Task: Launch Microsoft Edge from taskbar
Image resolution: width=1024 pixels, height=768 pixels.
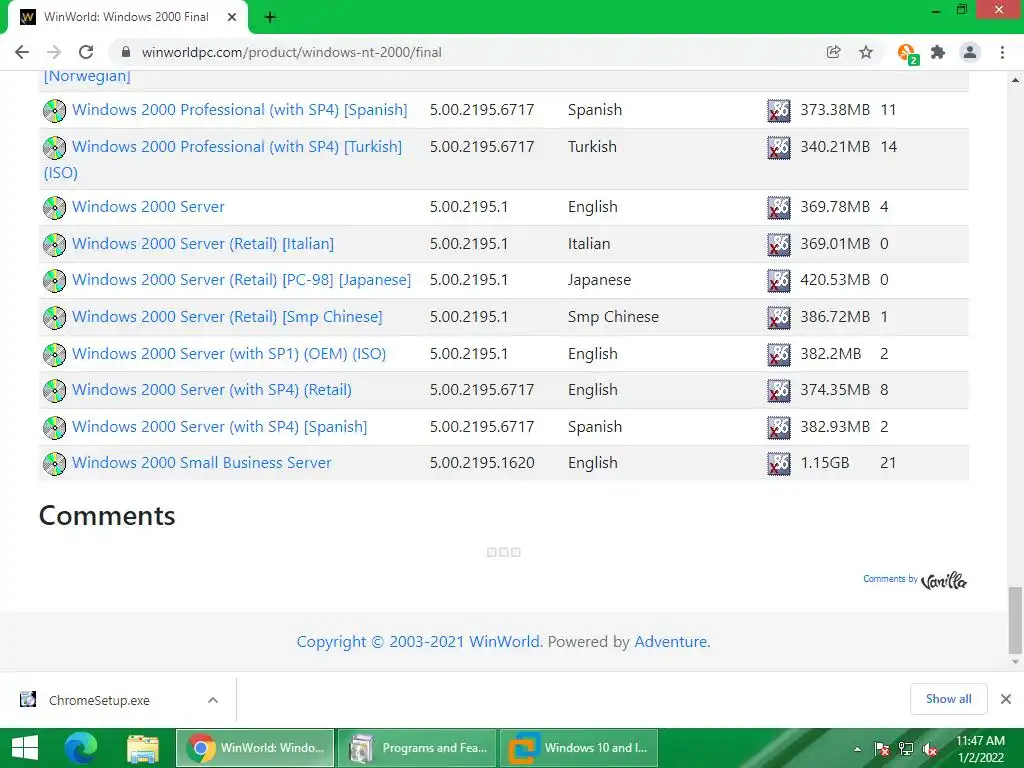Action: pyautogui.click(x=80, y=748)
